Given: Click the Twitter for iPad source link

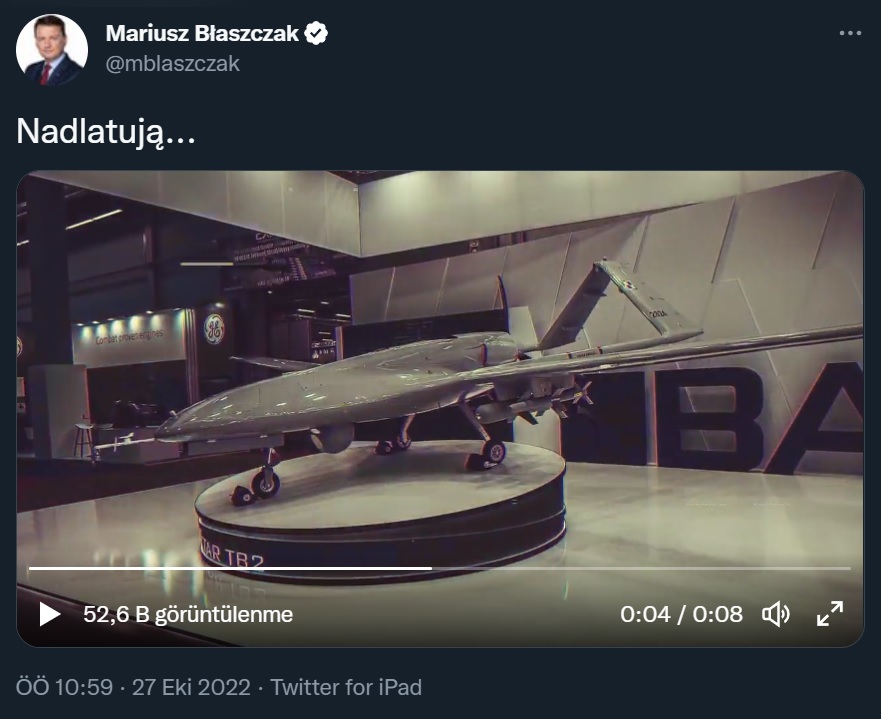Looking at the screenshot, I should tap(346, 687).
